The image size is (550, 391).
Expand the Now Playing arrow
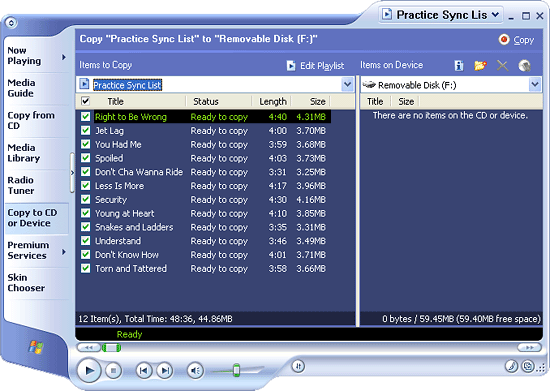click(63, 57)
